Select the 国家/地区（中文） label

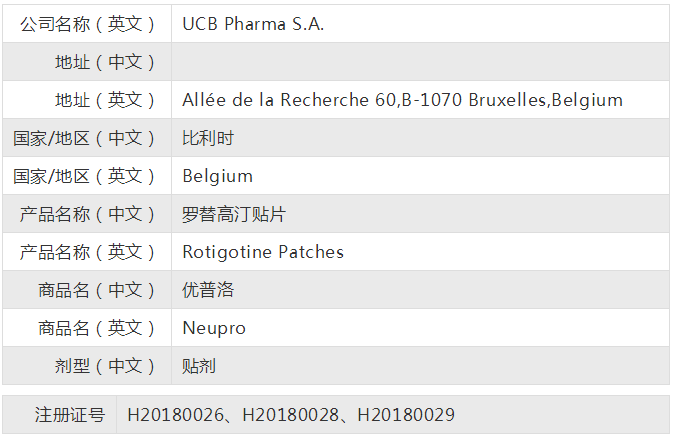(x=85, y=138)
